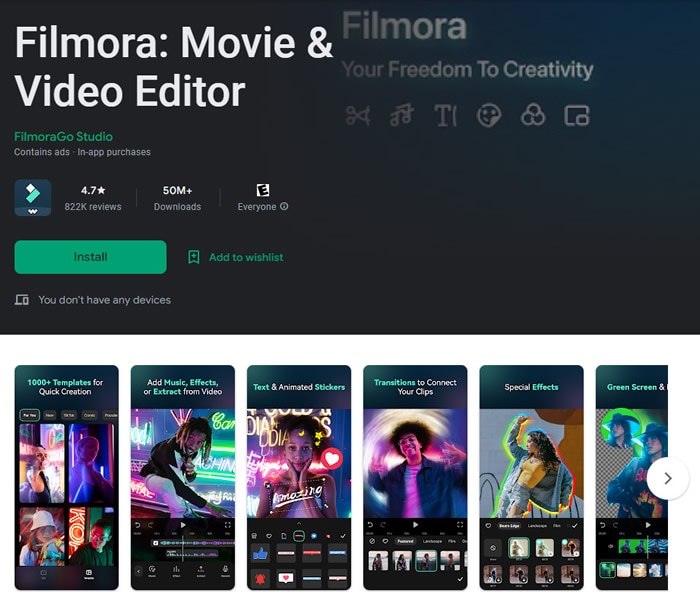
Task: Open the Green Screen screenshot
Action: 632,478
